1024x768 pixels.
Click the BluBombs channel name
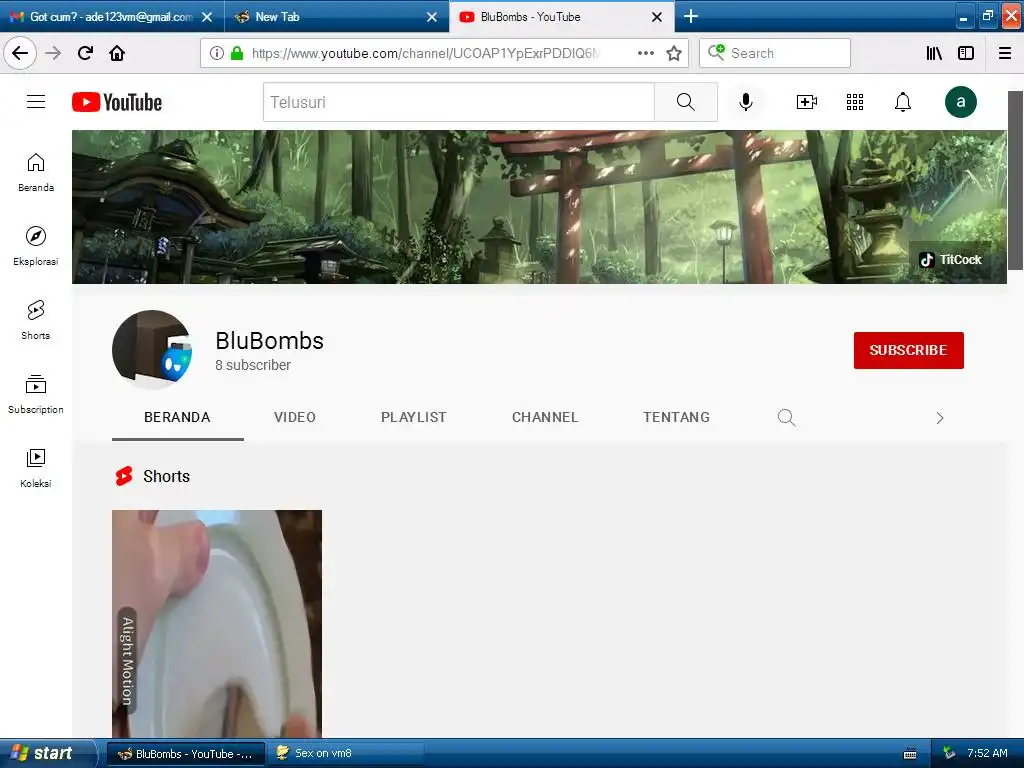point(270,341)
